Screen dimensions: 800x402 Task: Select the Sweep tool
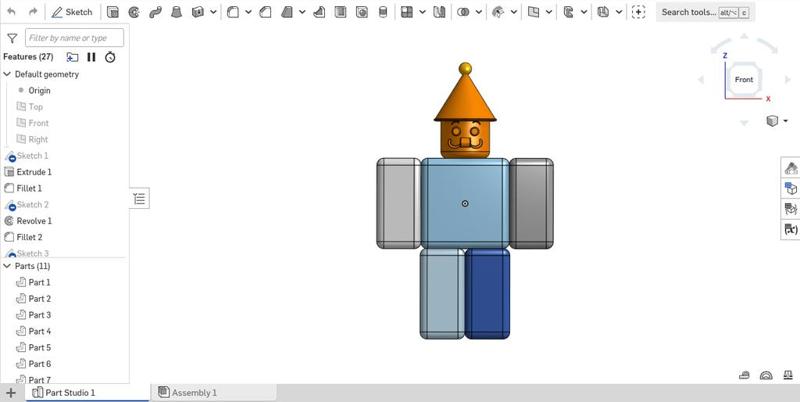pyautogui.click(x=155, y=12)
